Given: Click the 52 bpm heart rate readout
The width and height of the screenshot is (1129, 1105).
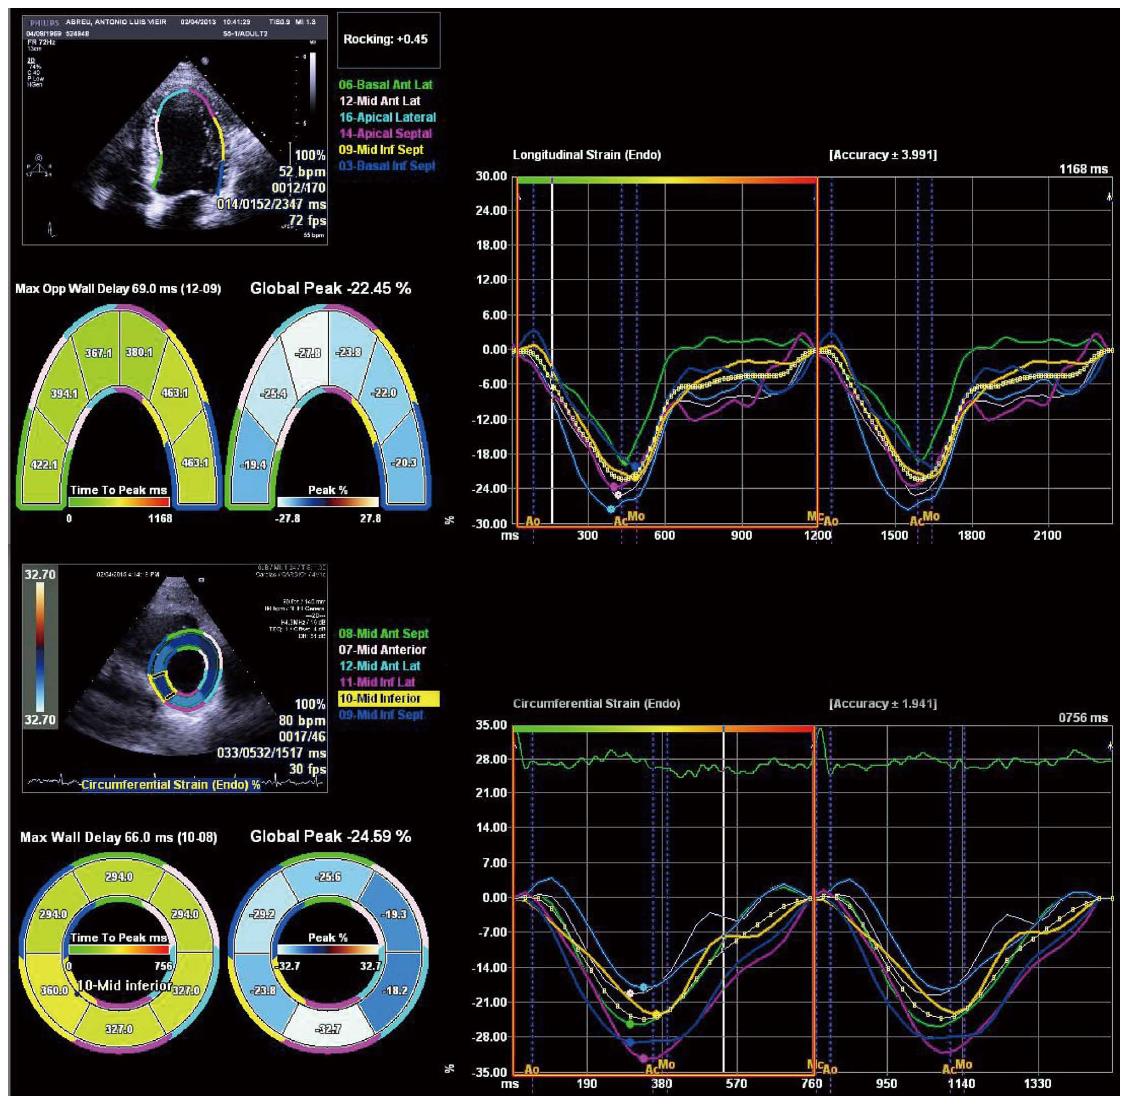Looking at the screenshot, I should [x=302, y=171].
